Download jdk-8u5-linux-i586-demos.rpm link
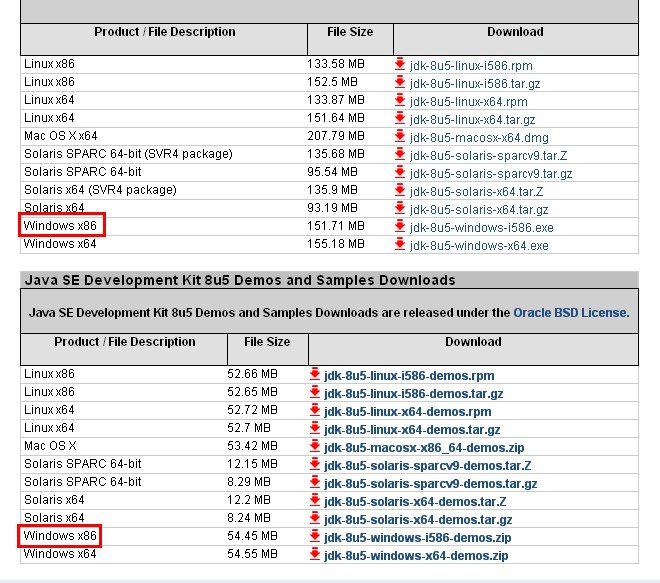The height and width of the screenshot is (583, 660). pos(409,375)
